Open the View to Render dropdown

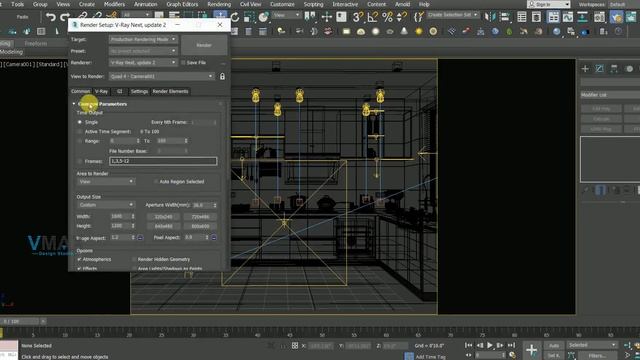pyautogui.click(x=162, y=76)
